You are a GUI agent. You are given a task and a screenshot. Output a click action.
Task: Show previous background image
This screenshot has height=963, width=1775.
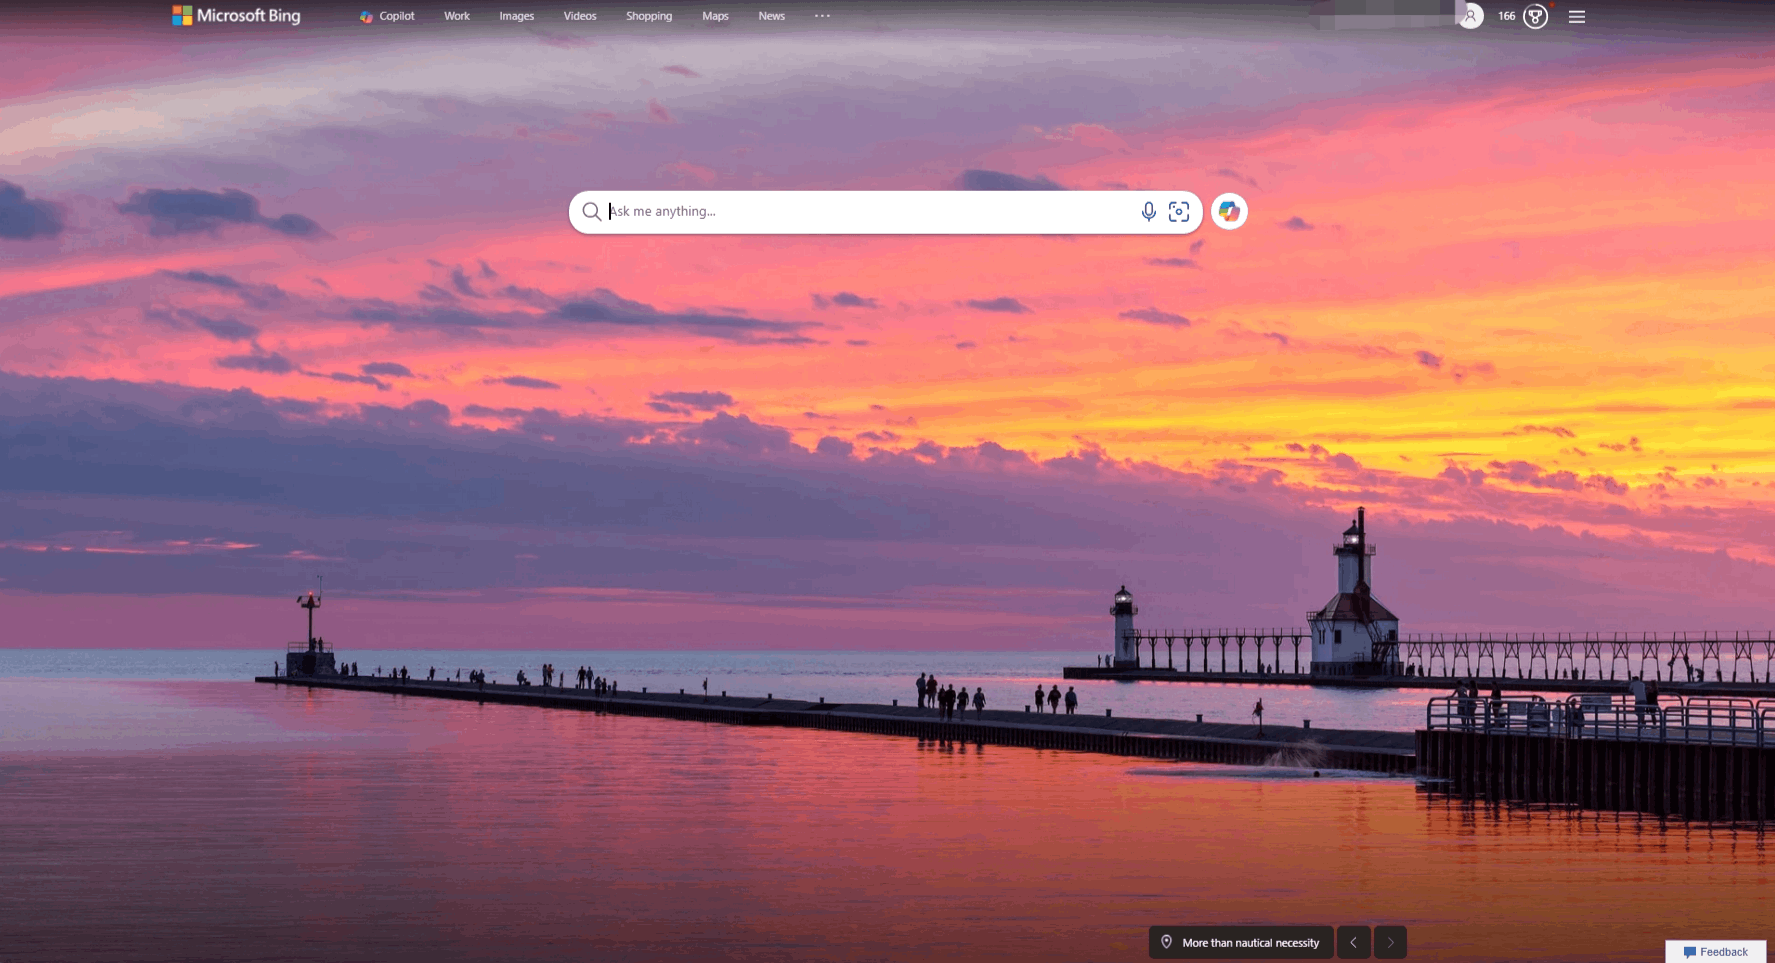pyautogui.click(x=1354, y=942)
